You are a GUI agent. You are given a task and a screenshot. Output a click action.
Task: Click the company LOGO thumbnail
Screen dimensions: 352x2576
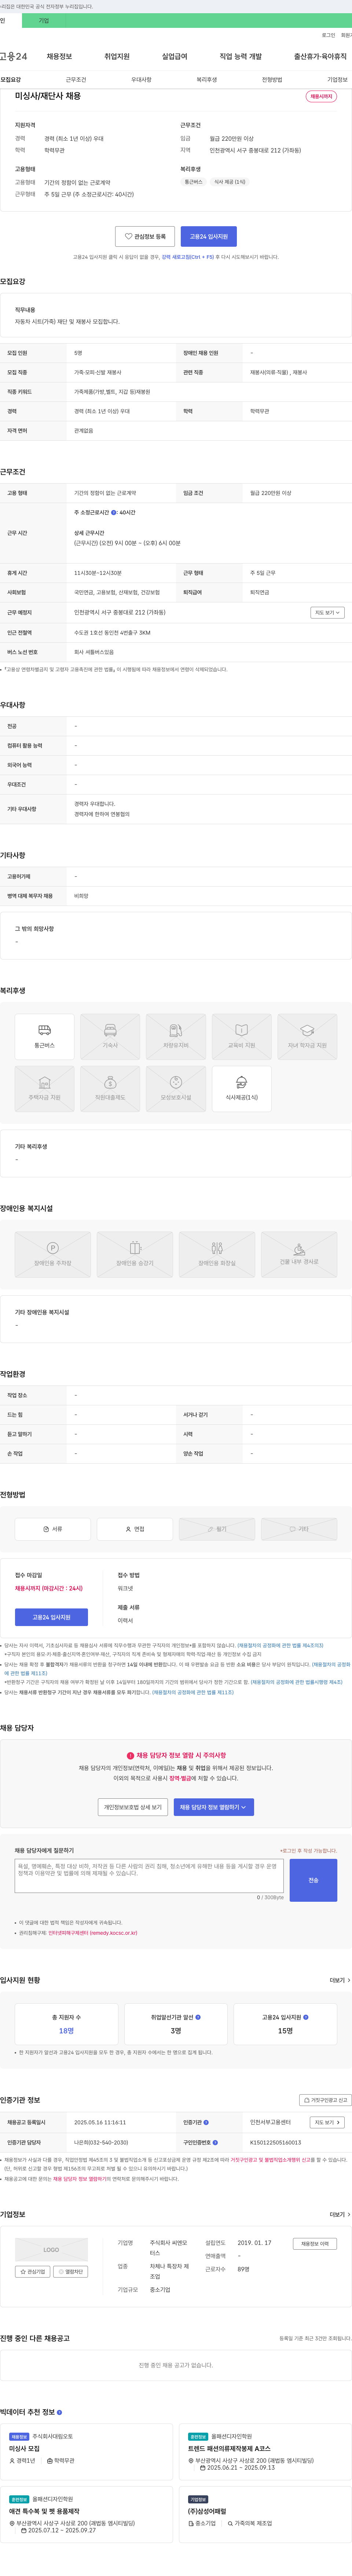pyautogui.click(x=51, y=2250)
